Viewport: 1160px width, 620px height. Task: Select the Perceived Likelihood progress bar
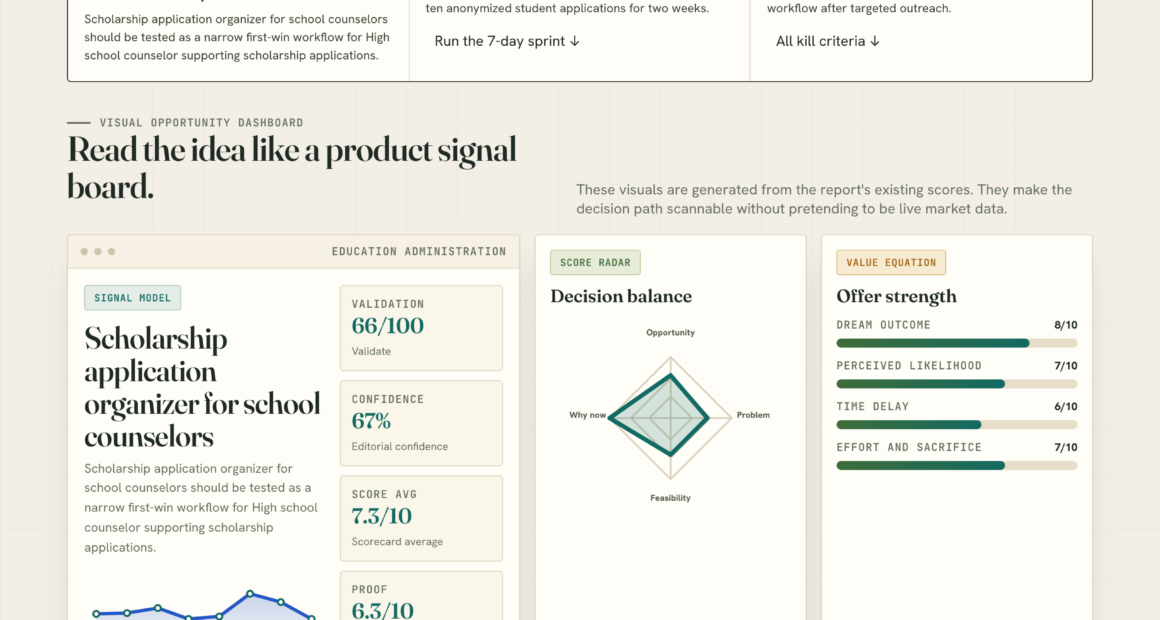click(x=957, y=384)
